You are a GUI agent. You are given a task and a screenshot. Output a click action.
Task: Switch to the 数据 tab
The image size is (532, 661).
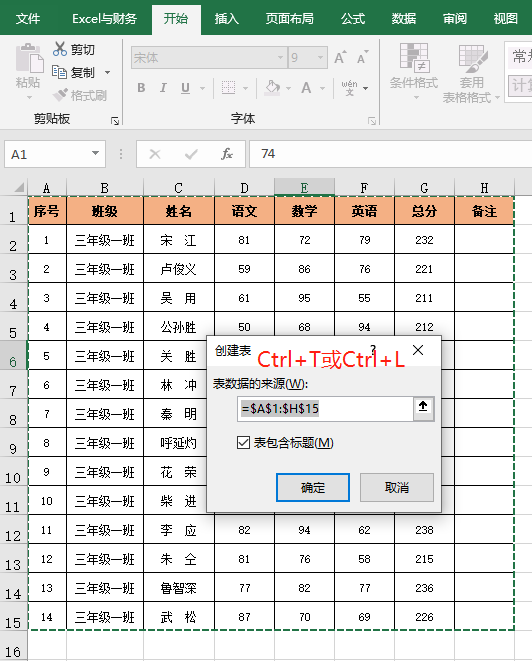tap(403, 19)
